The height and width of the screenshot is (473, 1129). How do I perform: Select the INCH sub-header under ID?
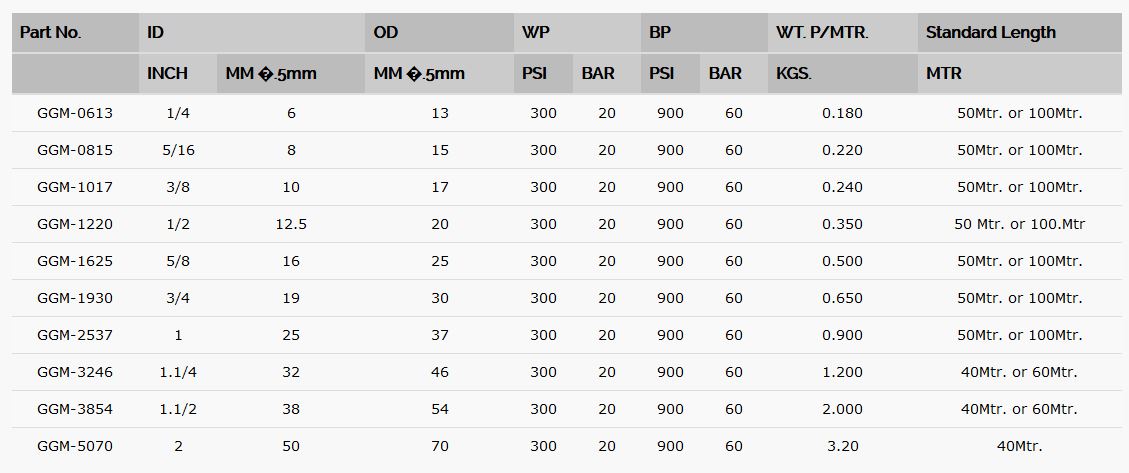pos(167,73)
